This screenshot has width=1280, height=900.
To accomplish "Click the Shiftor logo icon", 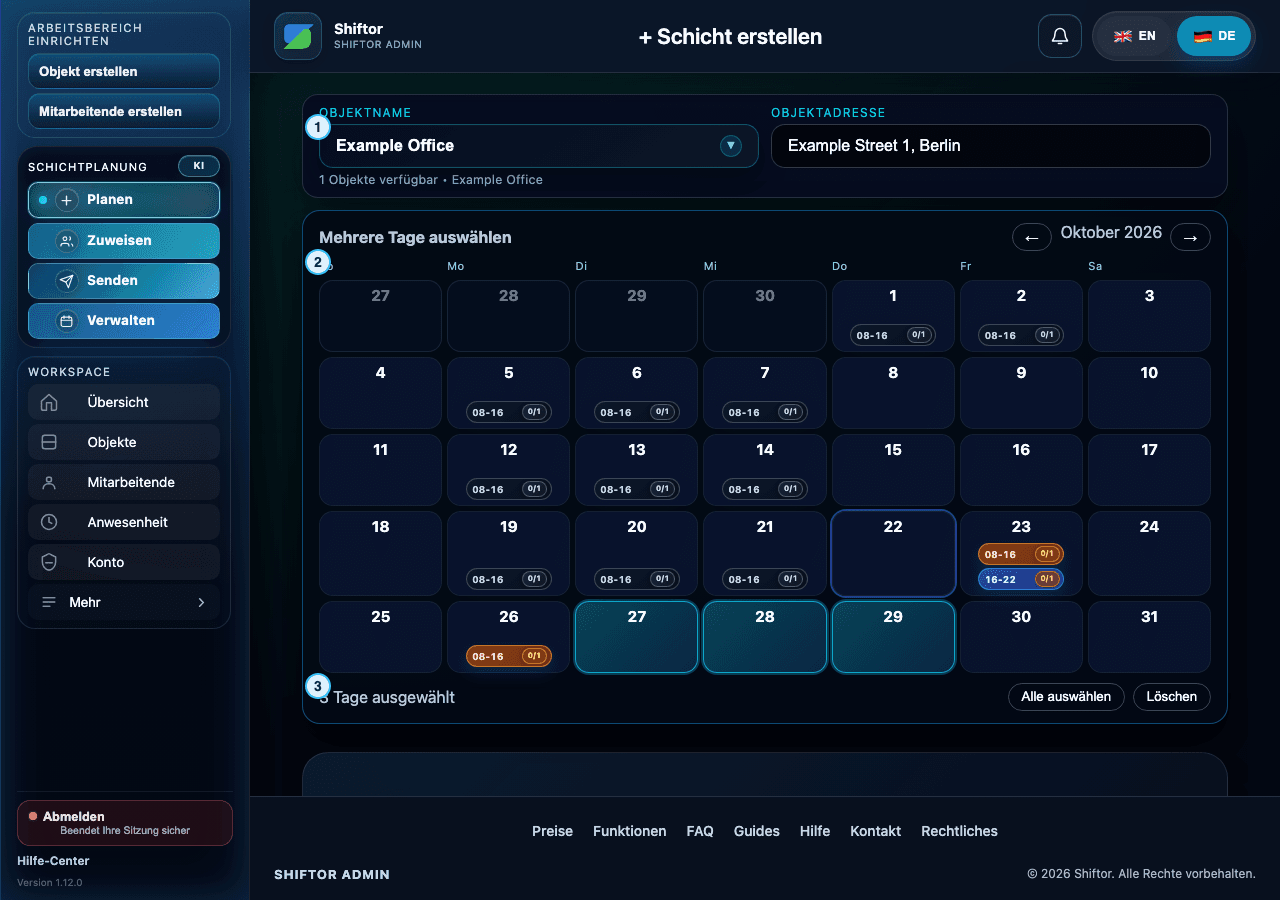I will click(298, 36).
